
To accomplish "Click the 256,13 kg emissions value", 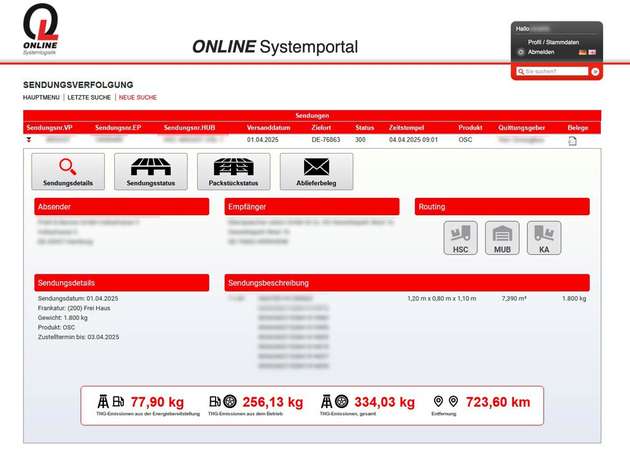I will [x=273, y=402].
